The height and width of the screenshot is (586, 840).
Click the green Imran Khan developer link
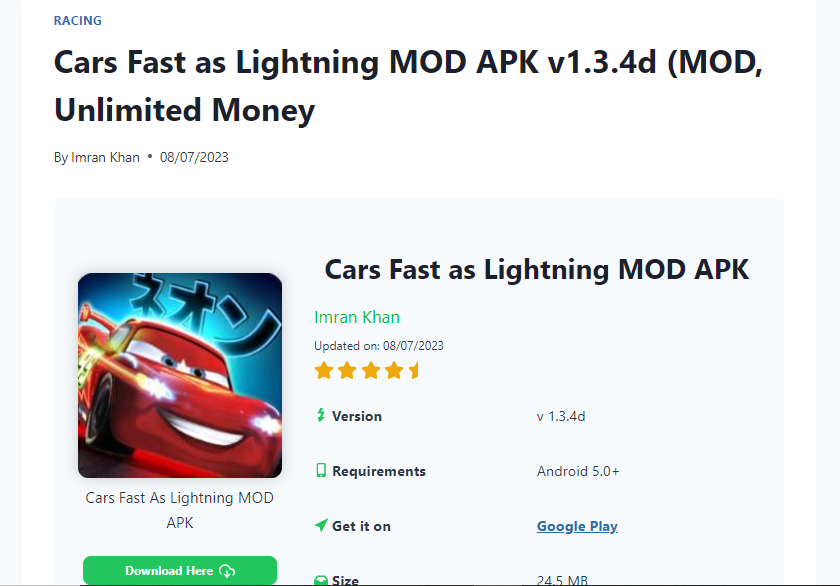pos(357,316)
